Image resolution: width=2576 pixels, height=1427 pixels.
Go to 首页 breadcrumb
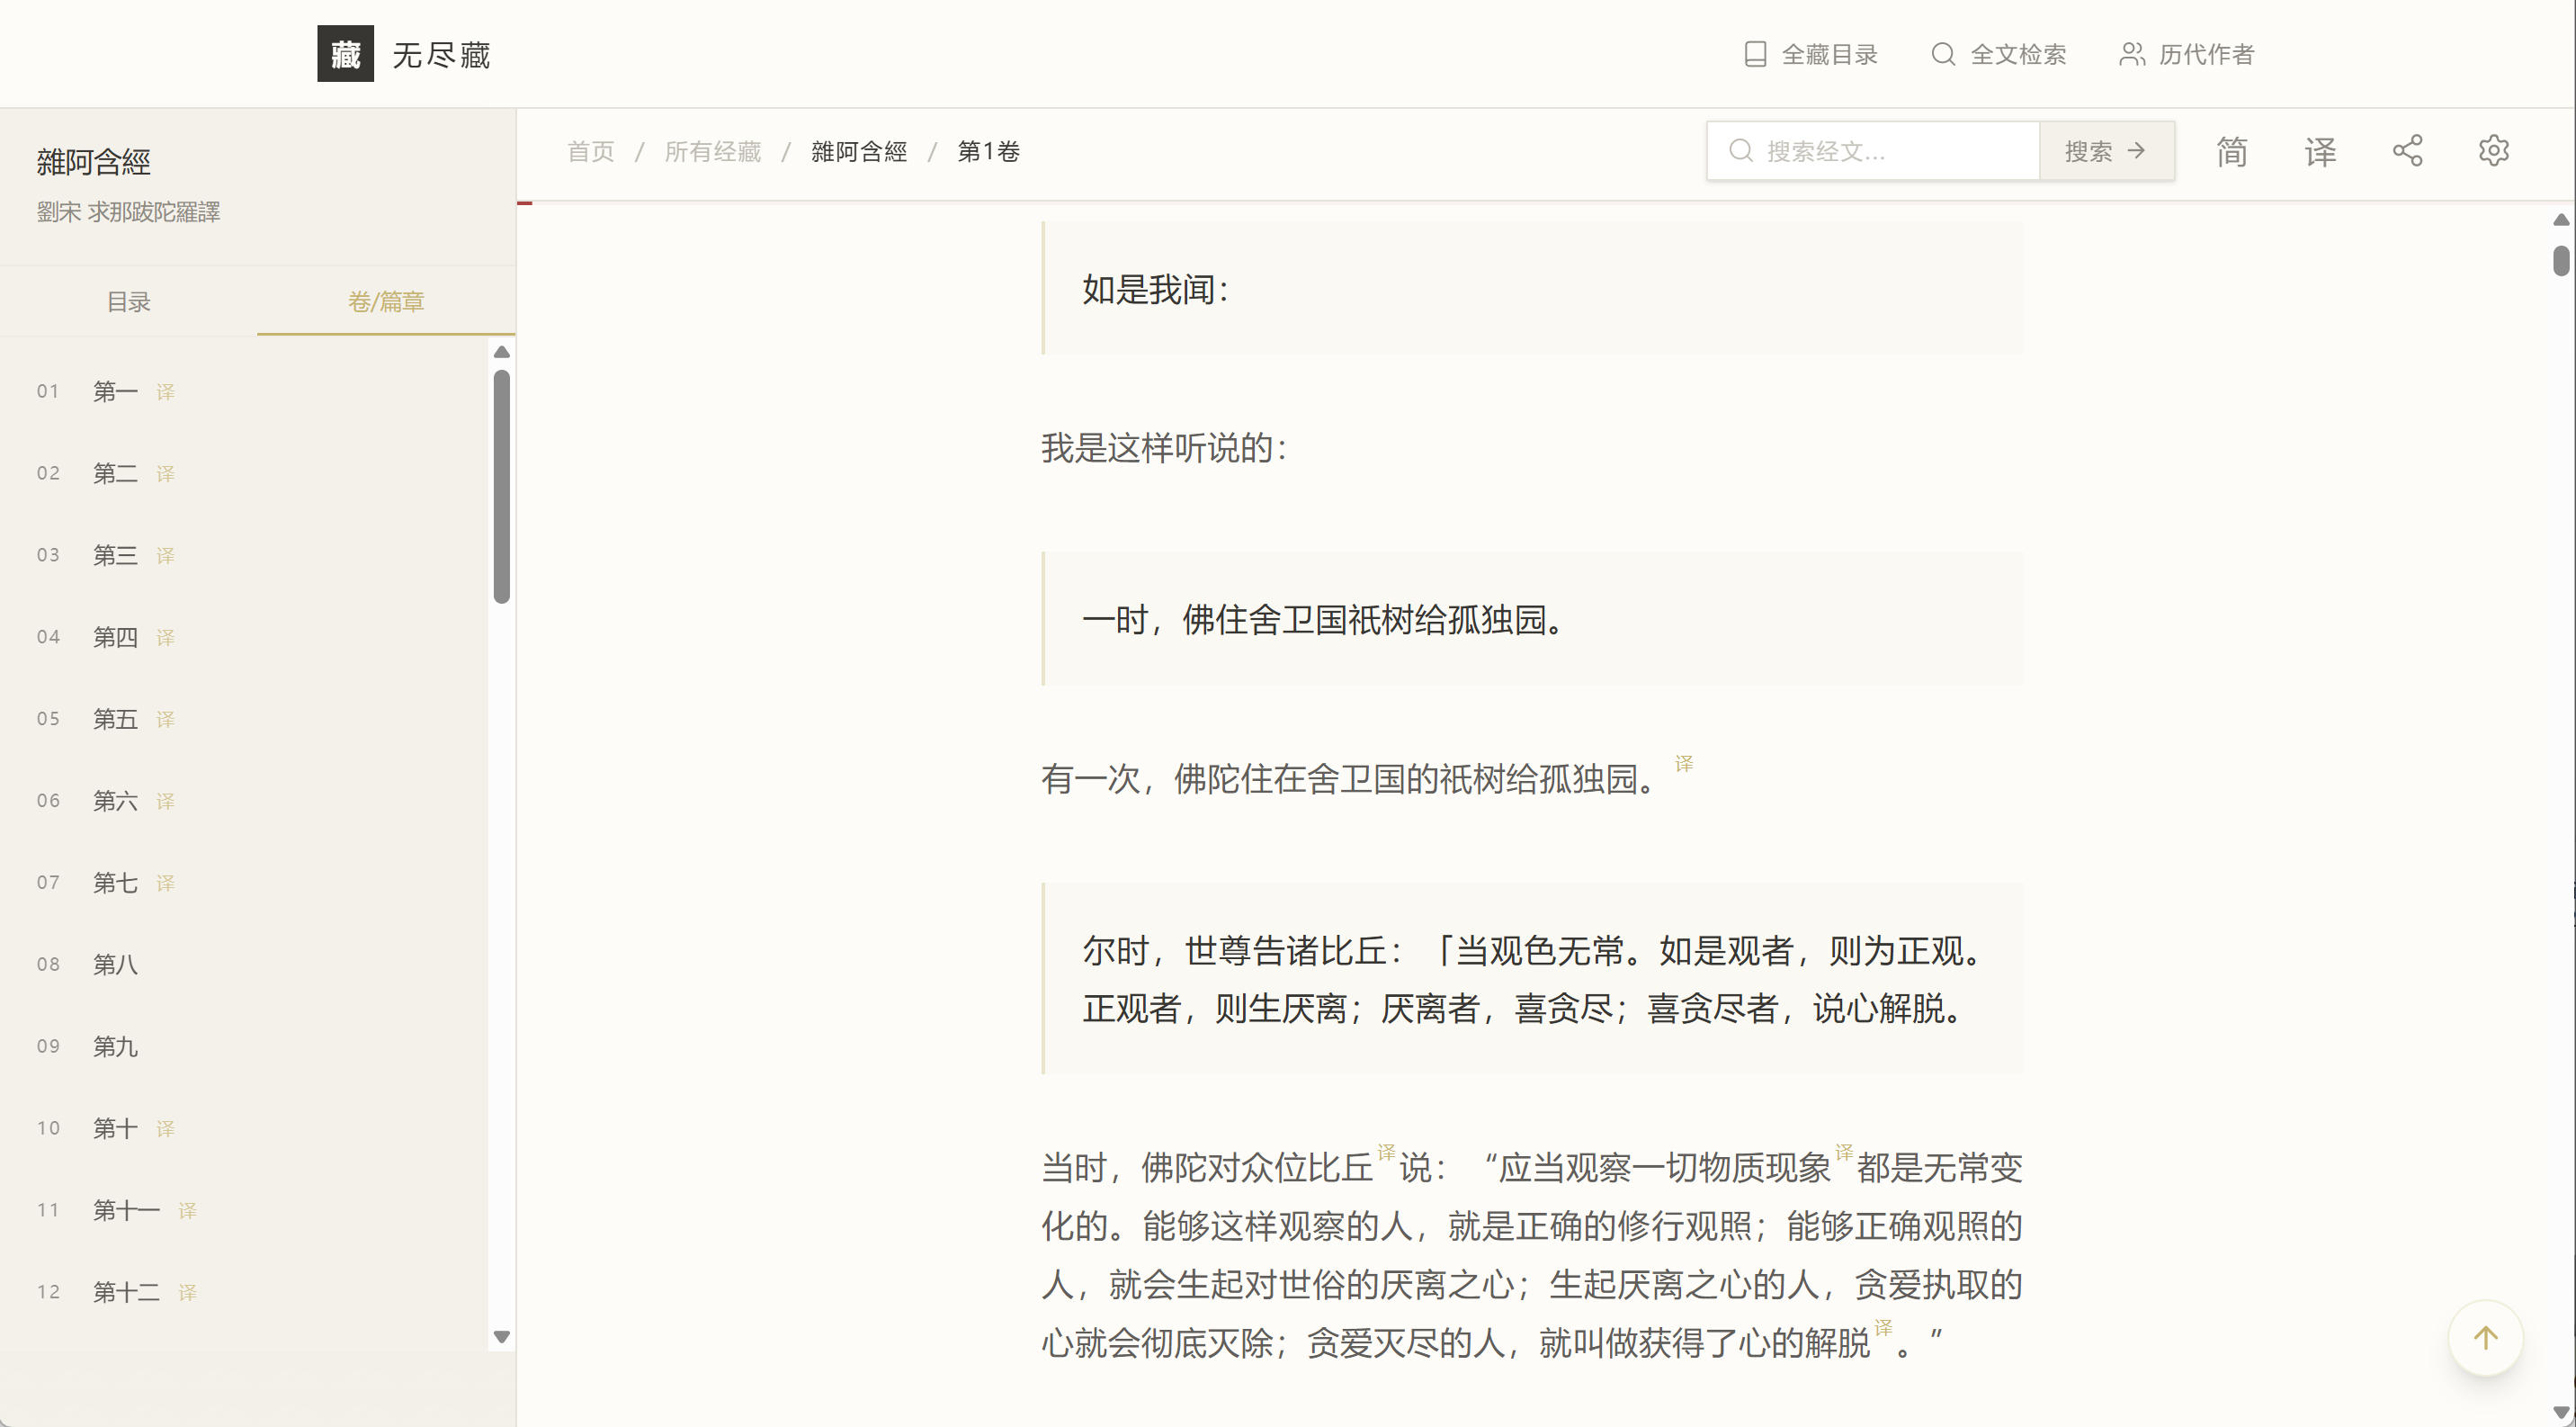coord(590,151)
